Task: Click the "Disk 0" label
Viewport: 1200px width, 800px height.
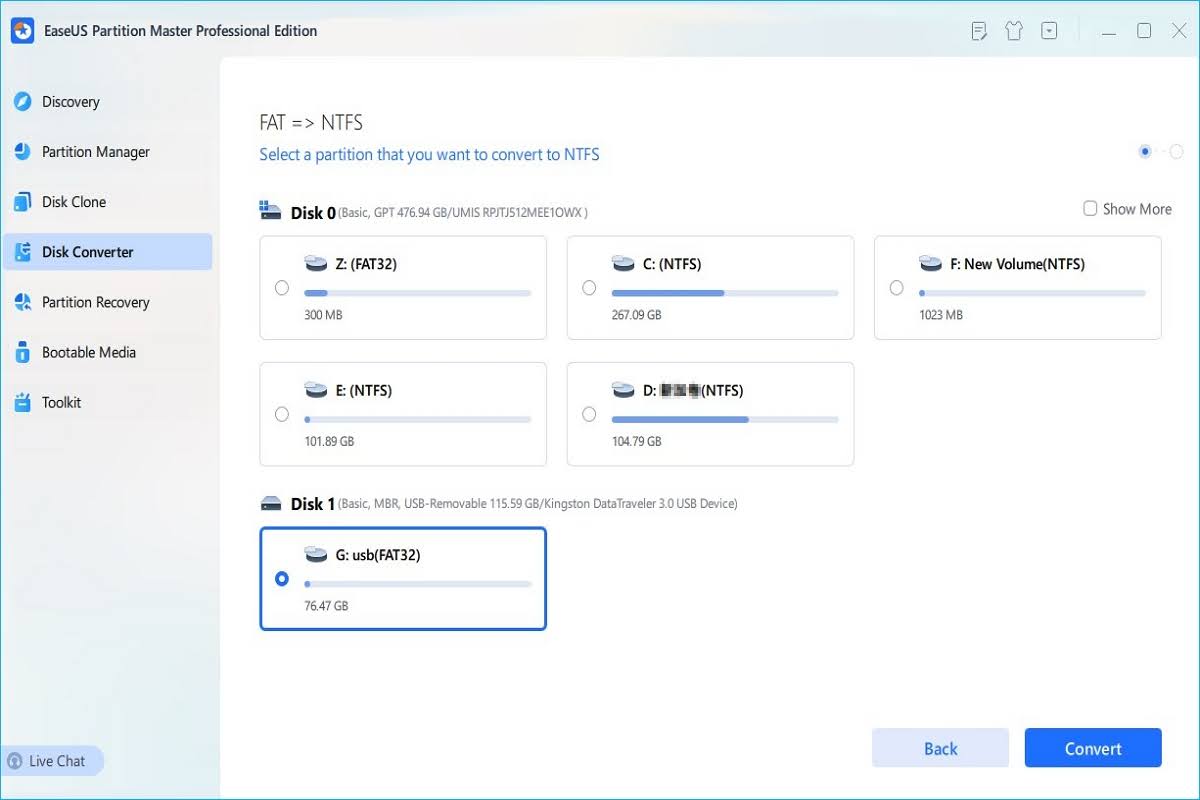Action: click(x=313, y=212)
